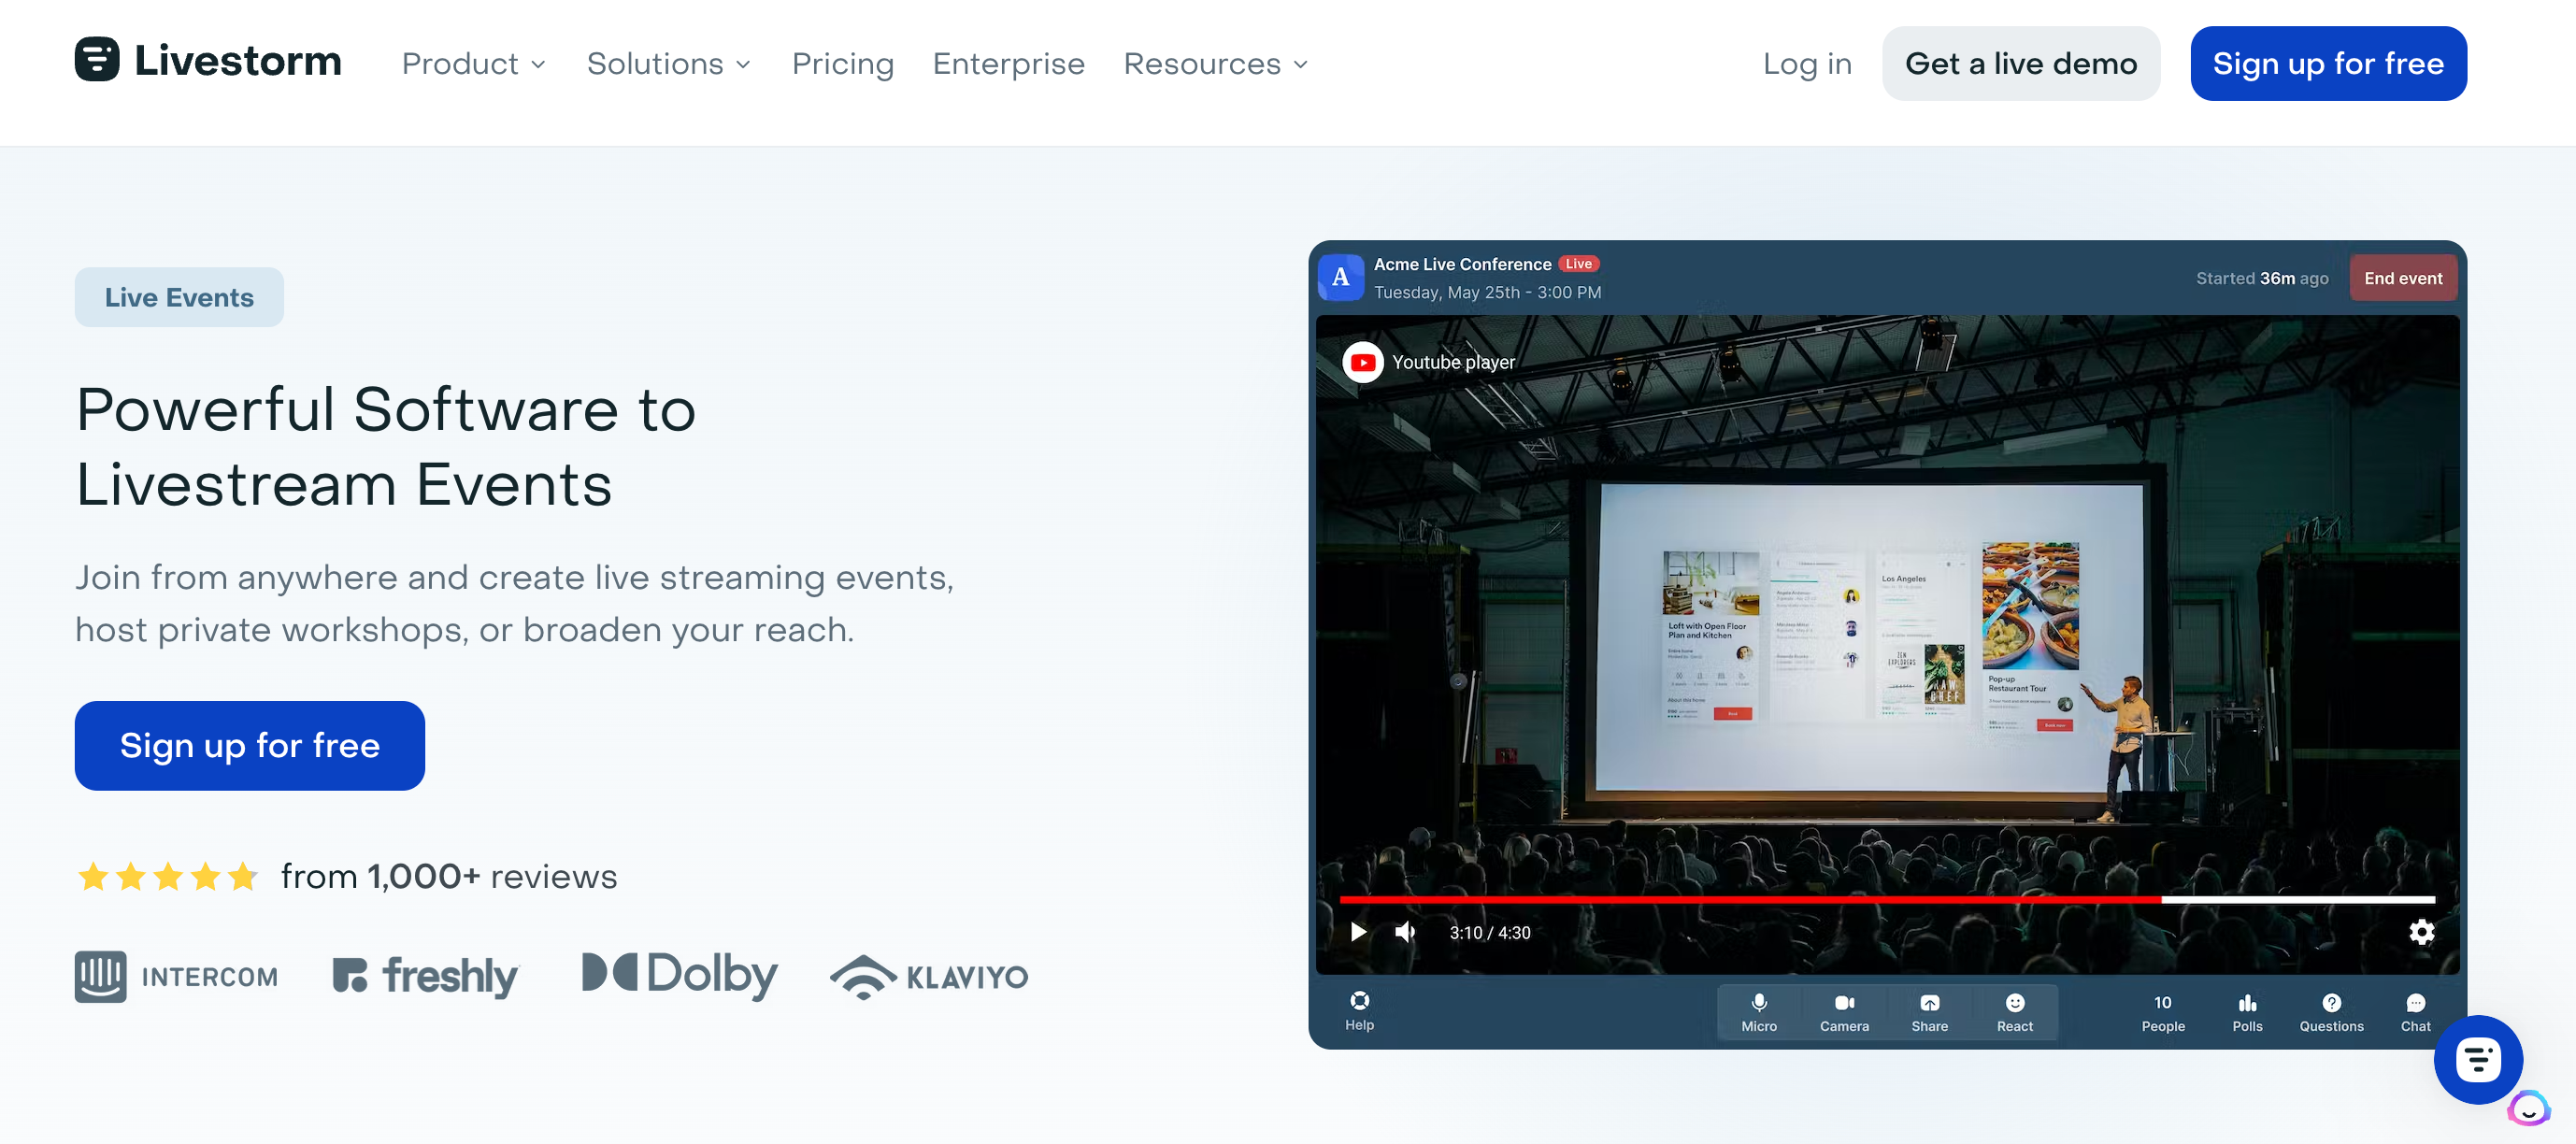Viewport: 2576px width, 1144px height.
Task: Sign up for free using the hero button
Action: (249, 745)
